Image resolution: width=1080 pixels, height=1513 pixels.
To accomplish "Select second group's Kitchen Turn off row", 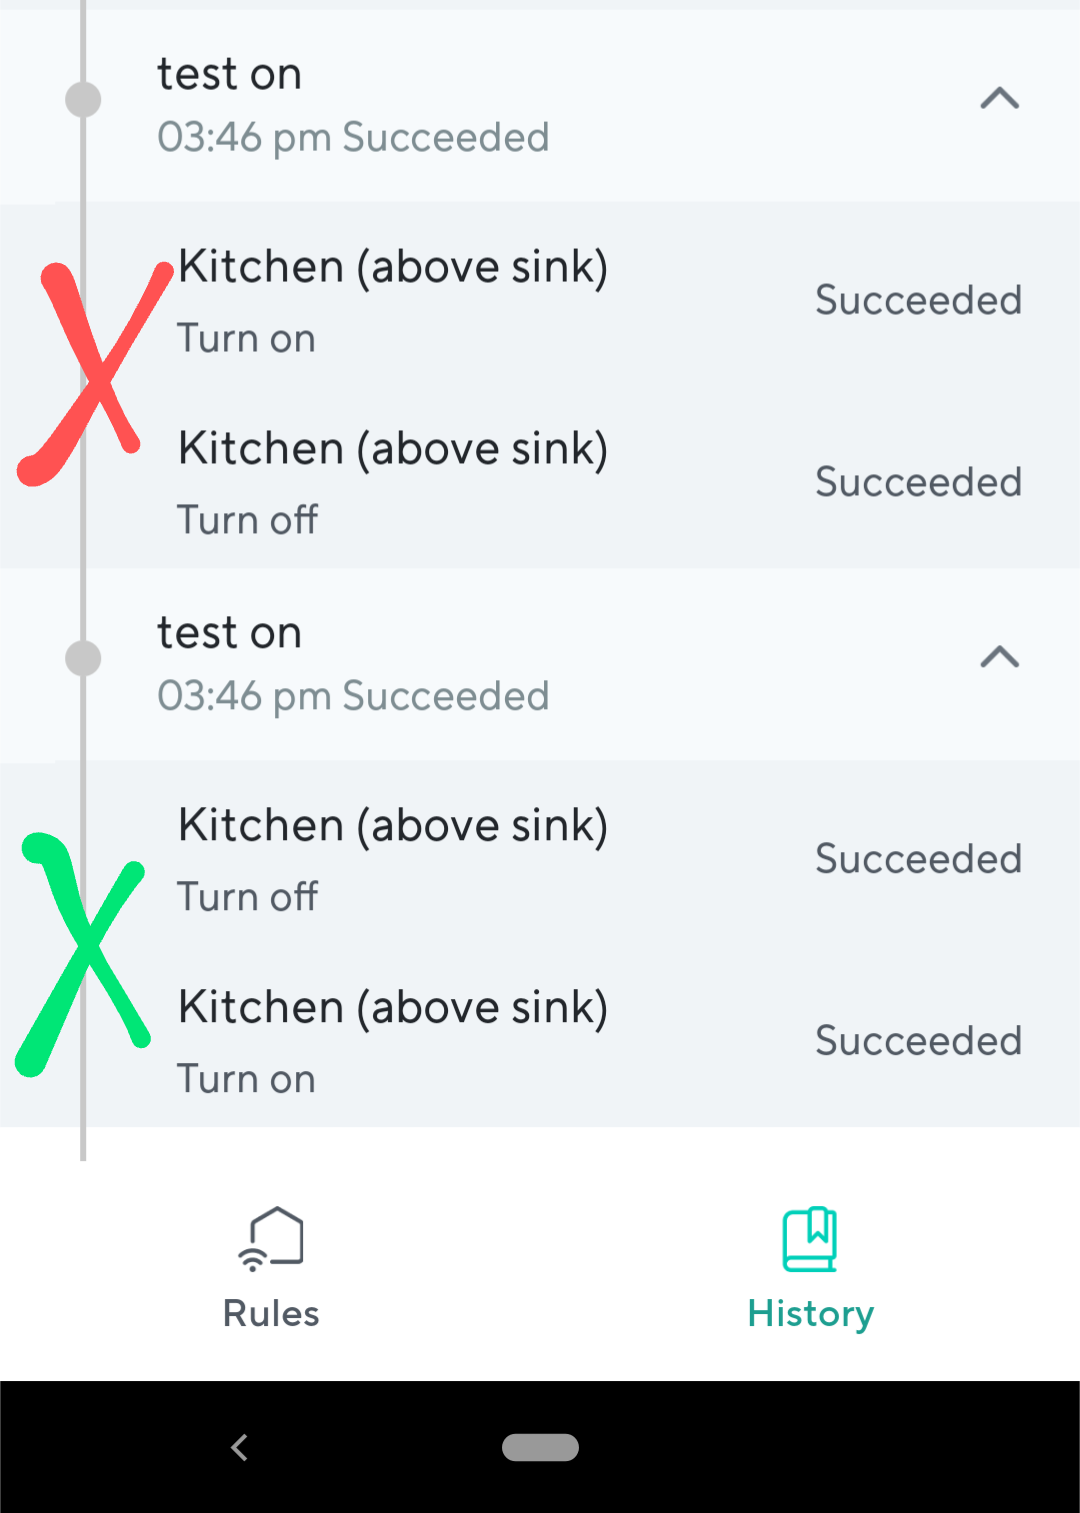I will pyautogui.click(x=540, y=860).
